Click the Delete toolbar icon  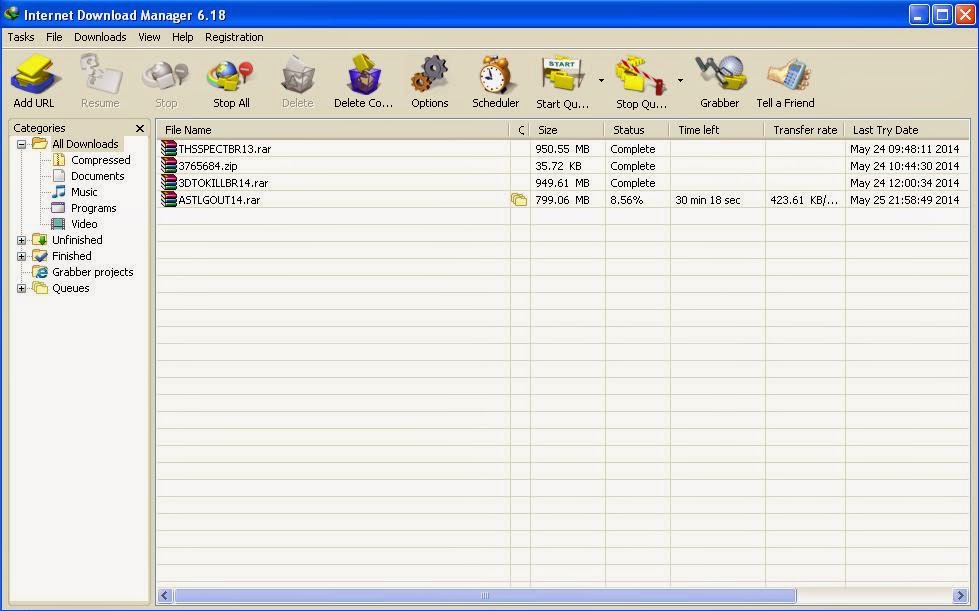pyautogui.click(x=298, y=75)
